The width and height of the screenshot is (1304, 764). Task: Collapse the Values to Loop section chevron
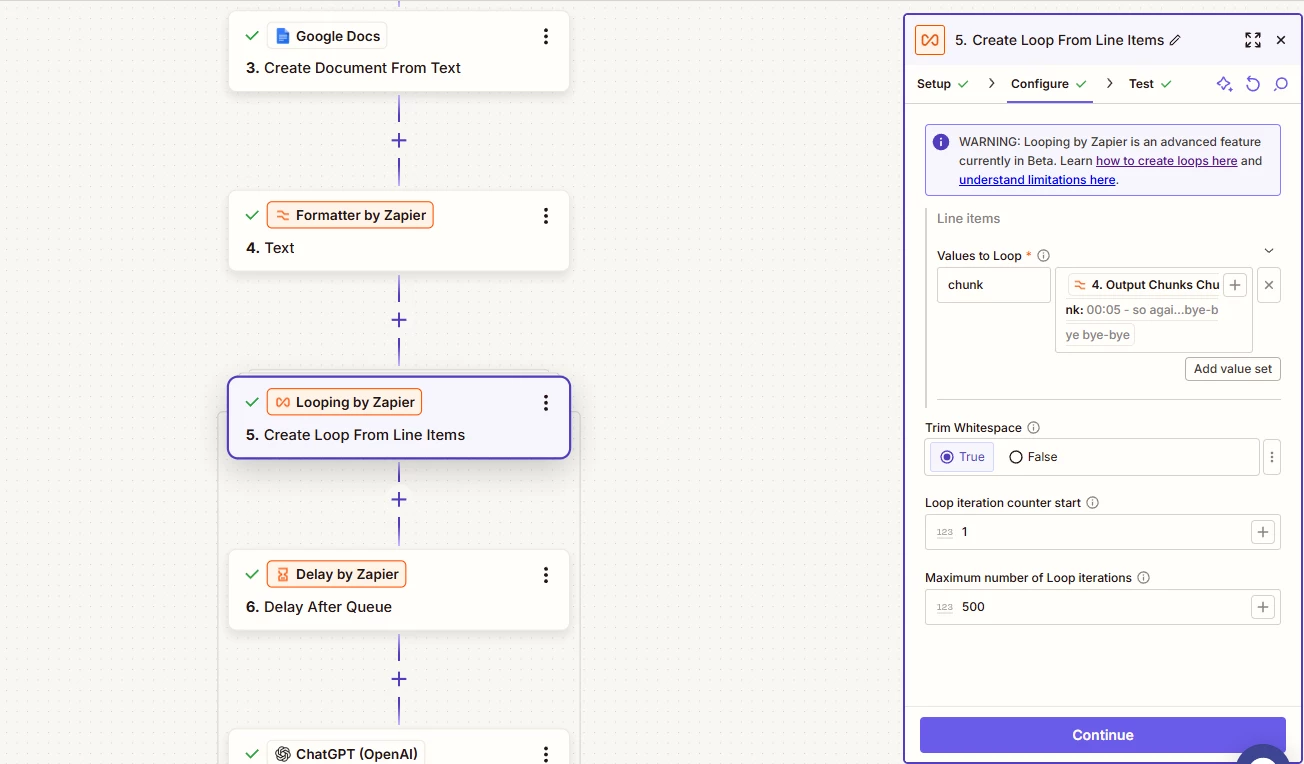[x=1269, y=250]
